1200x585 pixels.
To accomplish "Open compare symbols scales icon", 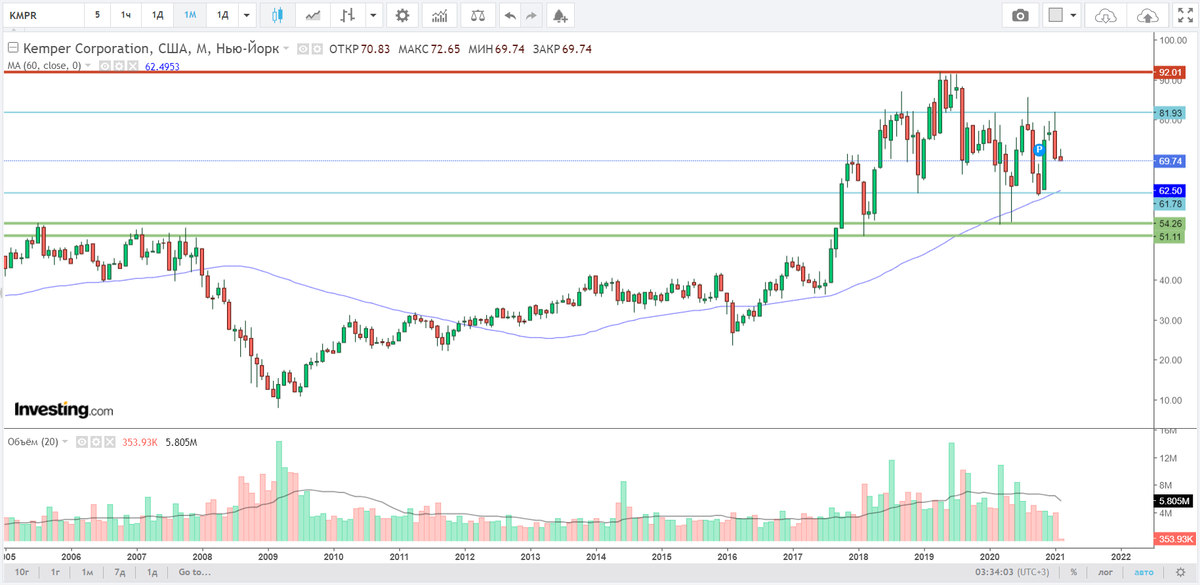I will pyautogui.click(x=479, y=15).
